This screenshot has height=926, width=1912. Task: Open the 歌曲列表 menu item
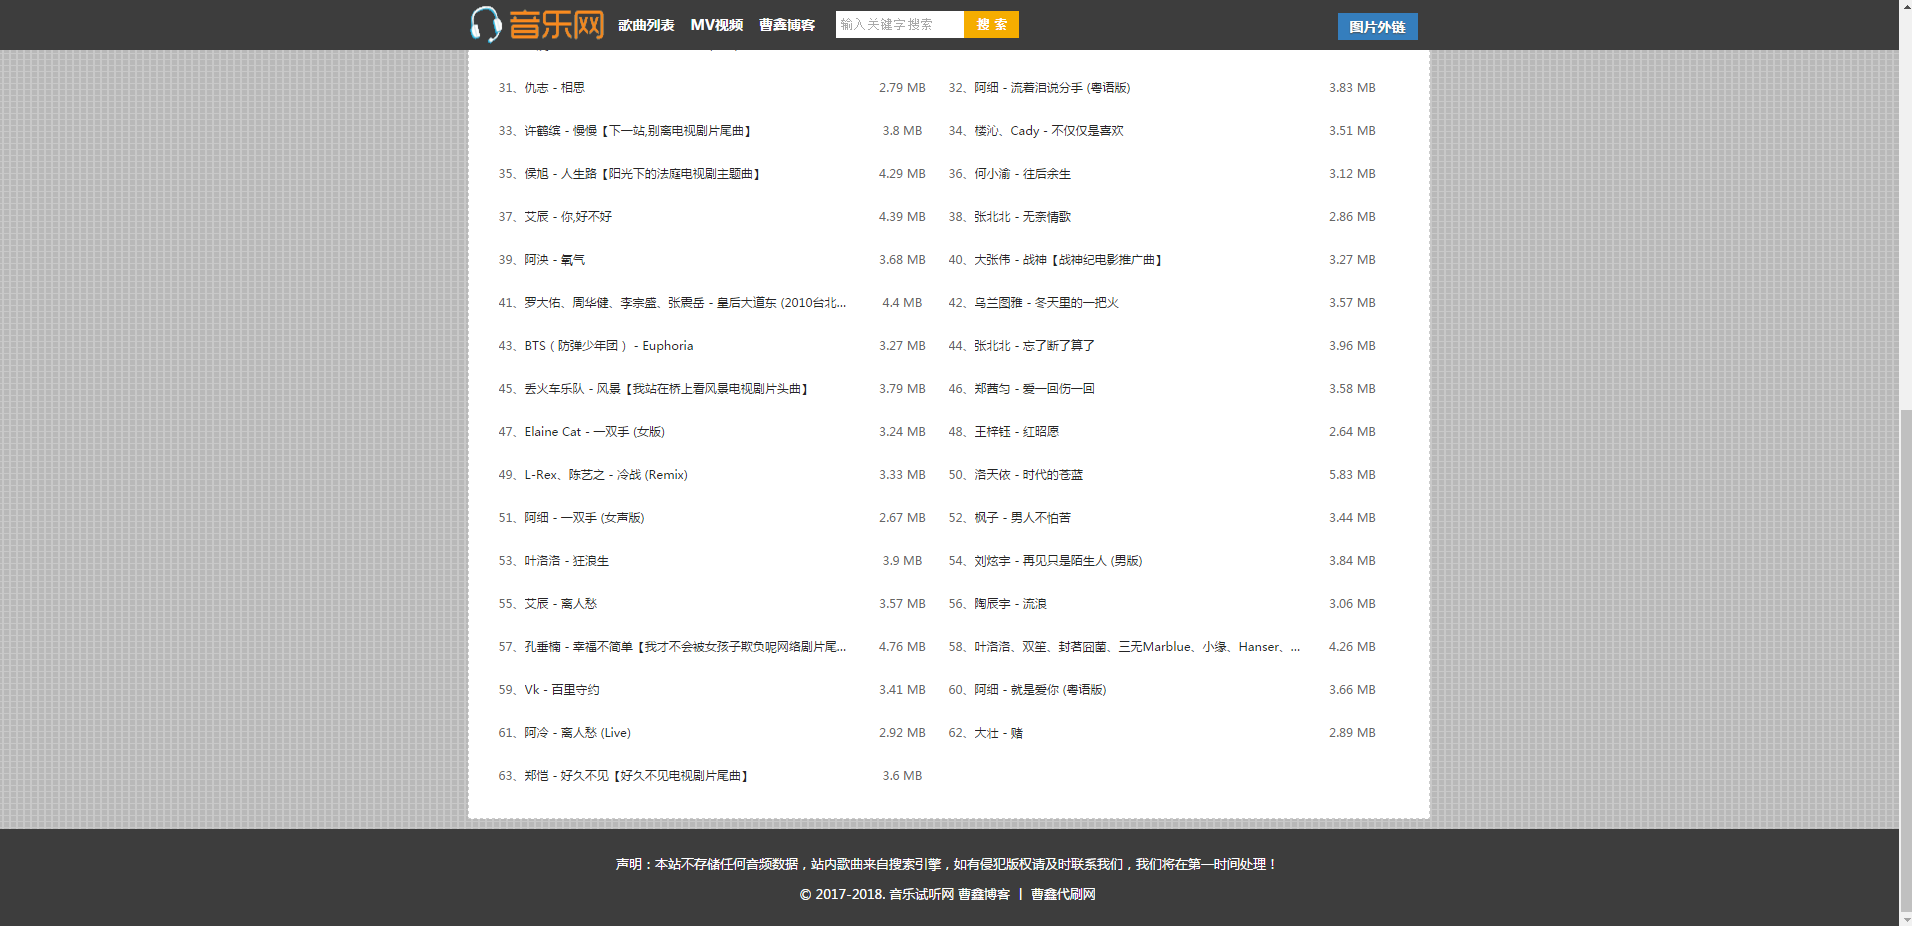(x=646, y=25)
